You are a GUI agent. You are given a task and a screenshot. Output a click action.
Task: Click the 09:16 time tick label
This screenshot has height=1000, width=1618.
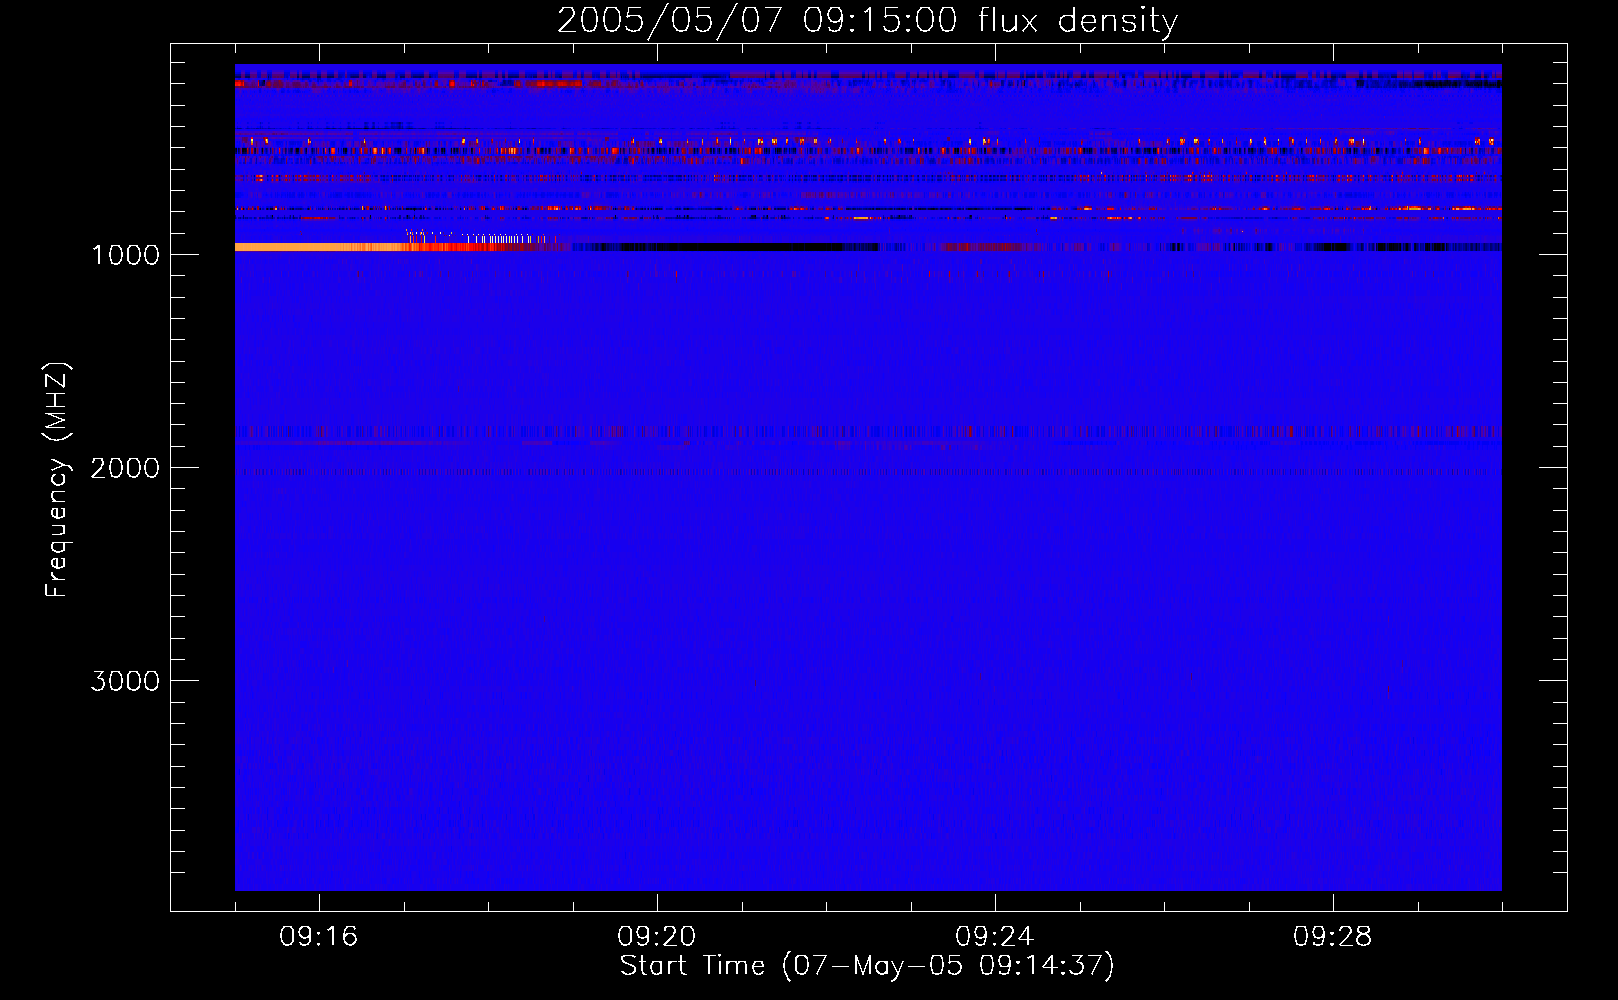click(x=319, y=937)
